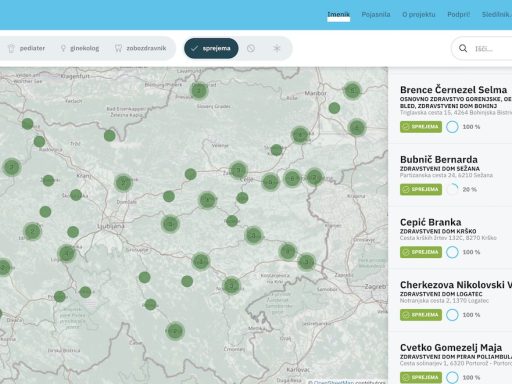Open the O projektu page
This screenshot has width=512, height=384.
pyautogui.click(x=419, y=14)
